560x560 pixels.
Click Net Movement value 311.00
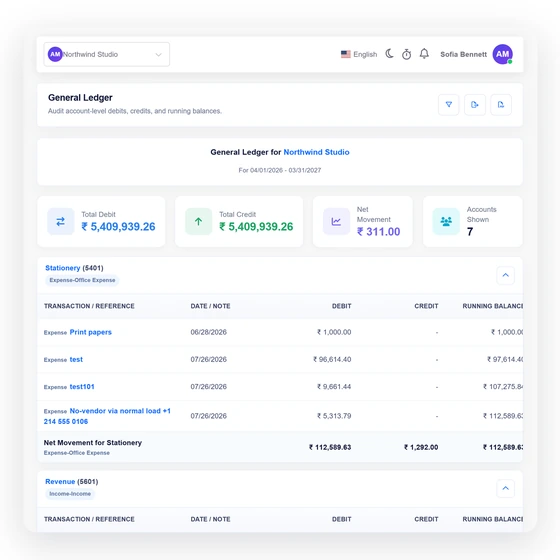379,232
